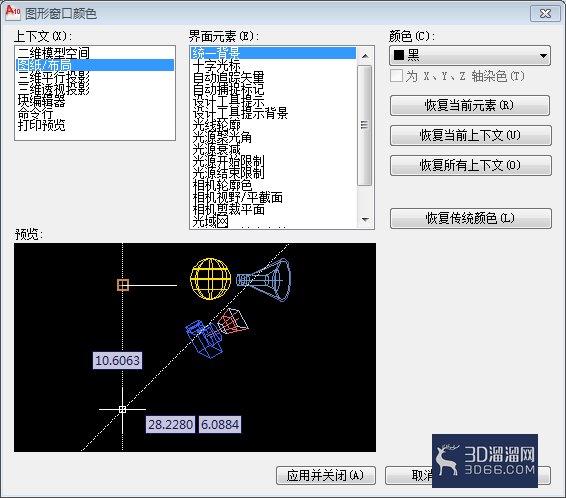Click the yellow light sphere in preview
Screen dimensions: 566x498
pos(210,279)
